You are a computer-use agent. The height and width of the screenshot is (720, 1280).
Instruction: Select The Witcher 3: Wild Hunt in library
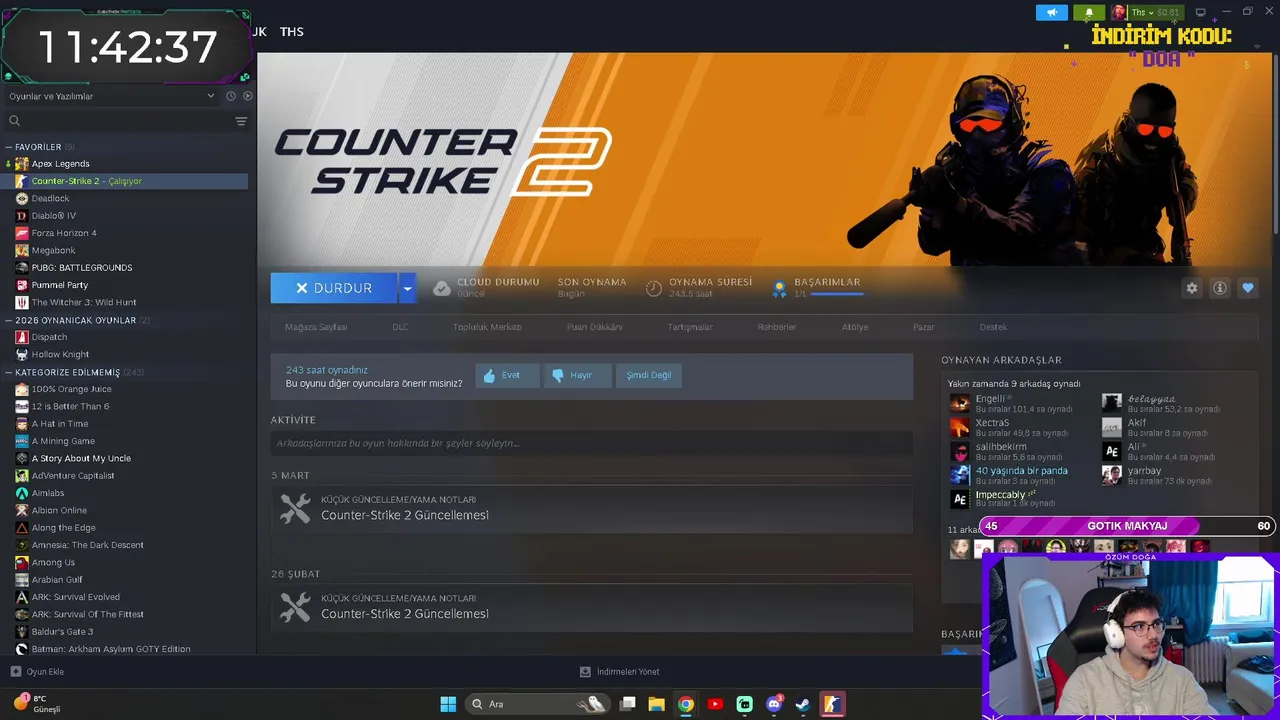84,302
